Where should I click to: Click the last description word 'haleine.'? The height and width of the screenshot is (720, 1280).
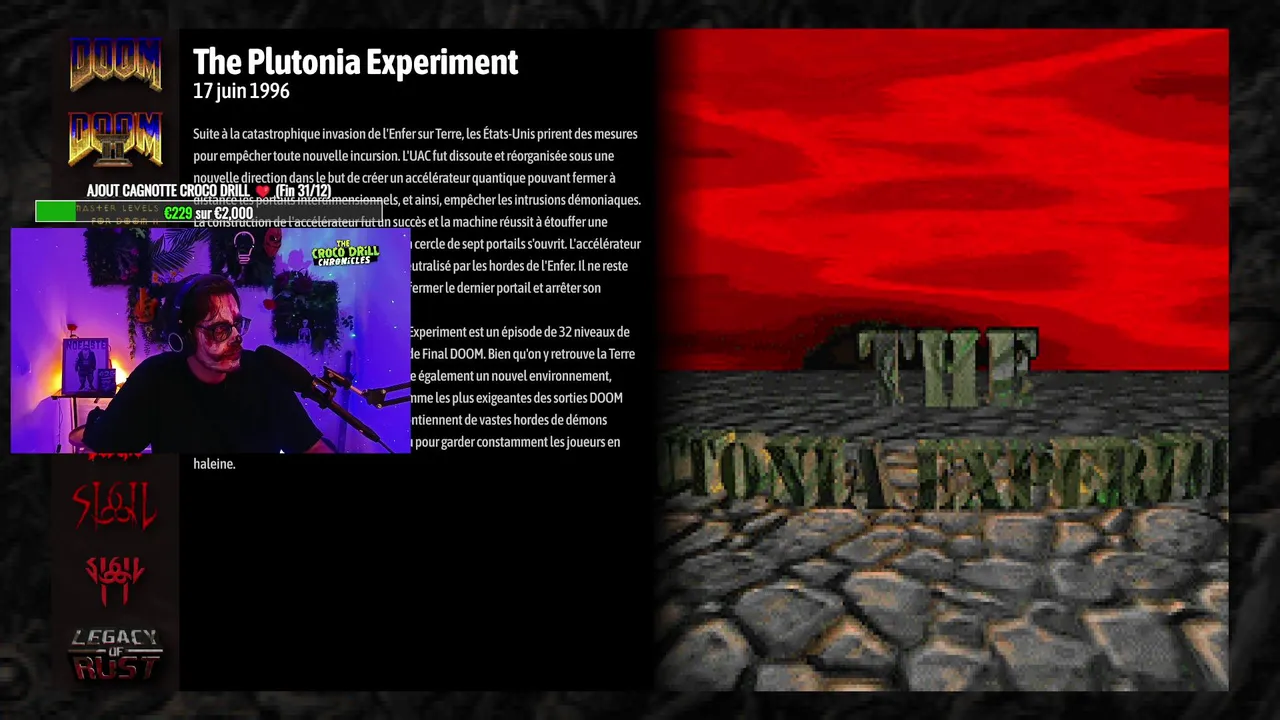coord(214,464)
